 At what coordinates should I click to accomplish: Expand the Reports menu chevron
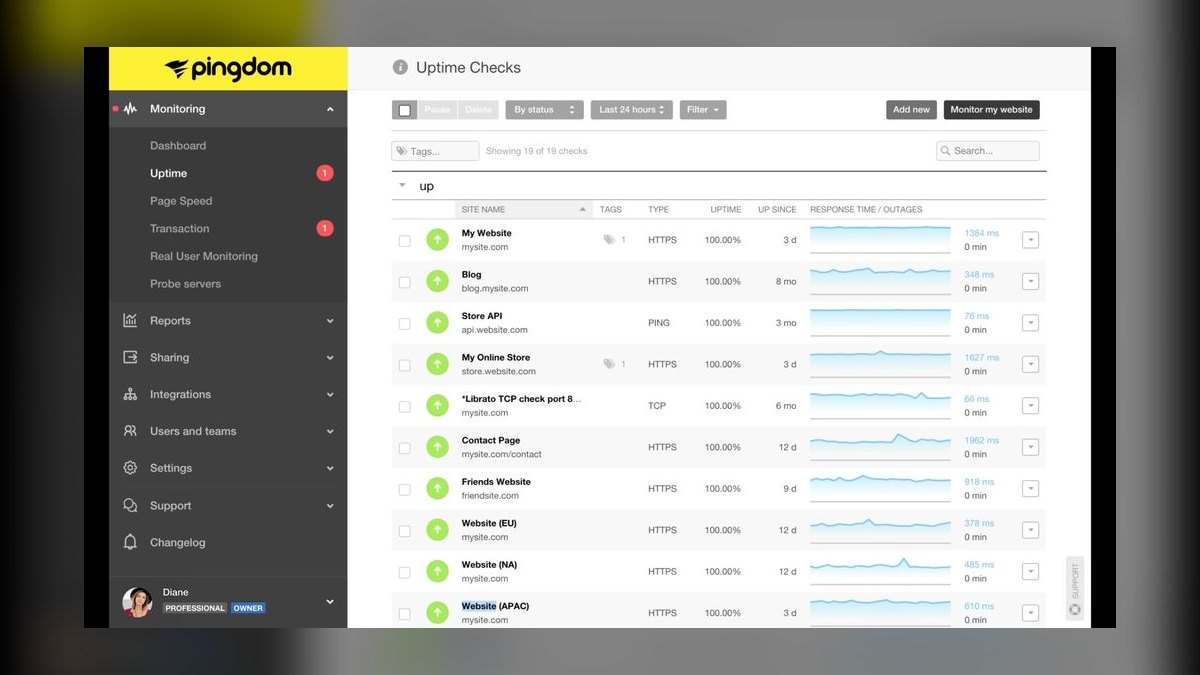tap(330, 321)
